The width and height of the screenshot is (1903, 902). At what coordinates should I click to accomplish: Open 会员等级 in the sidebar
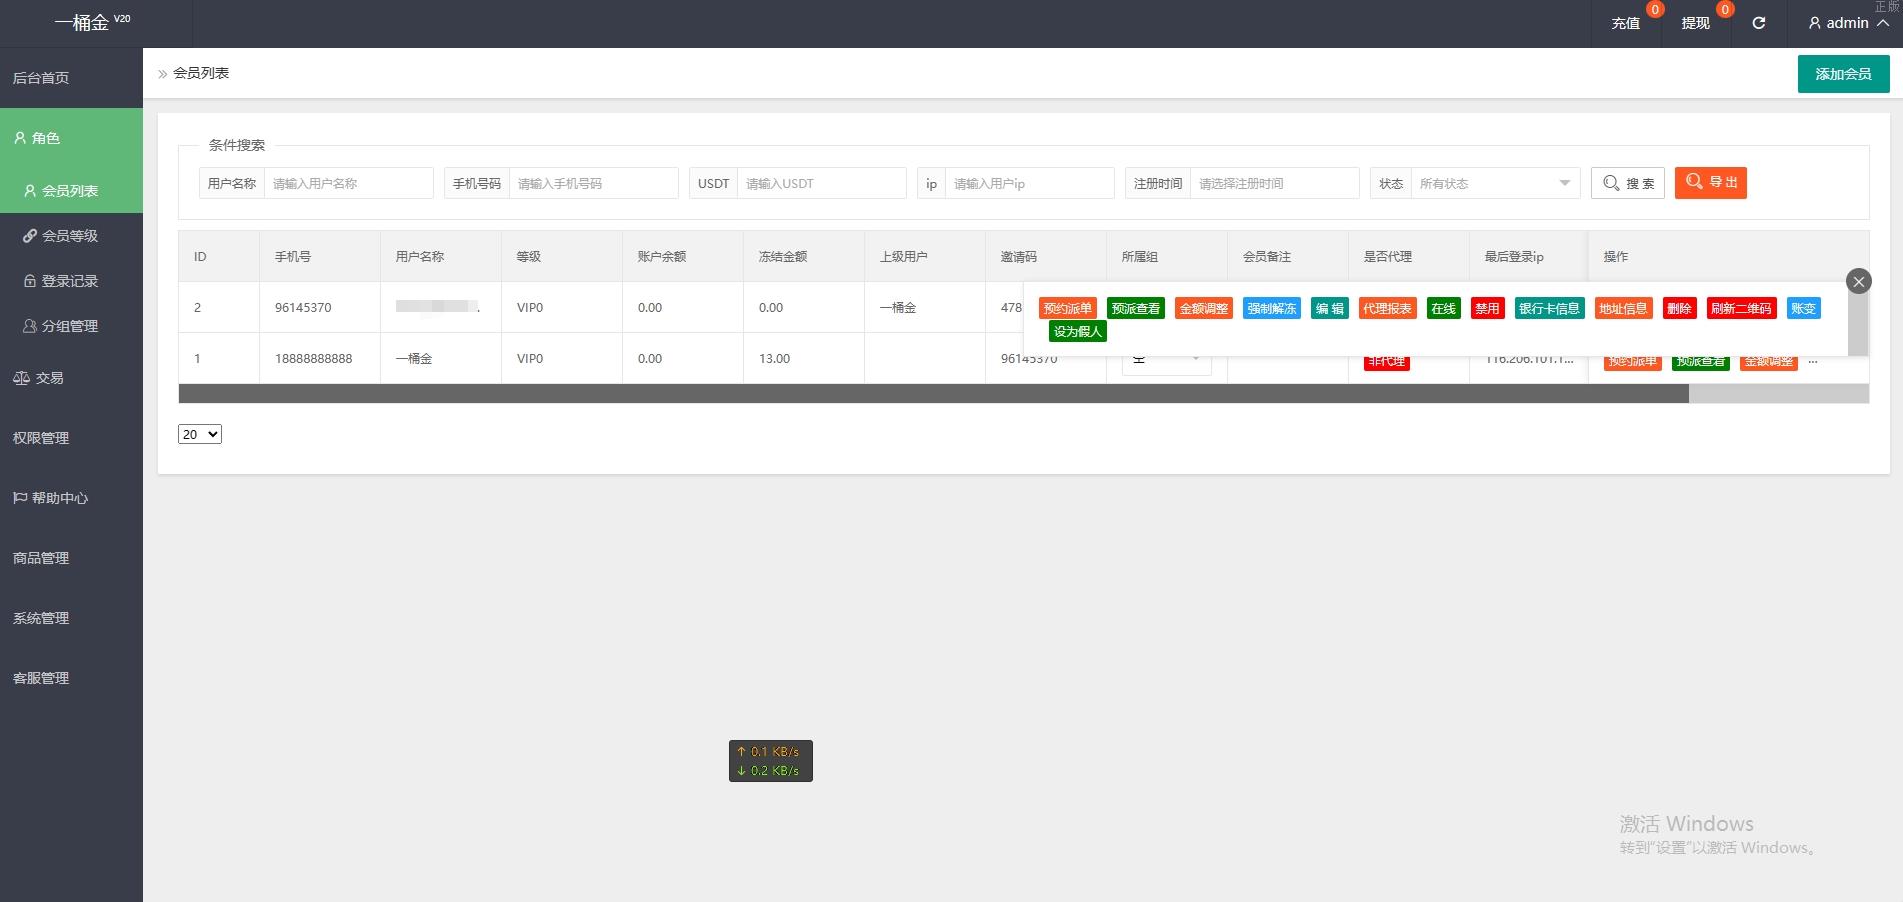coord(69,236)
